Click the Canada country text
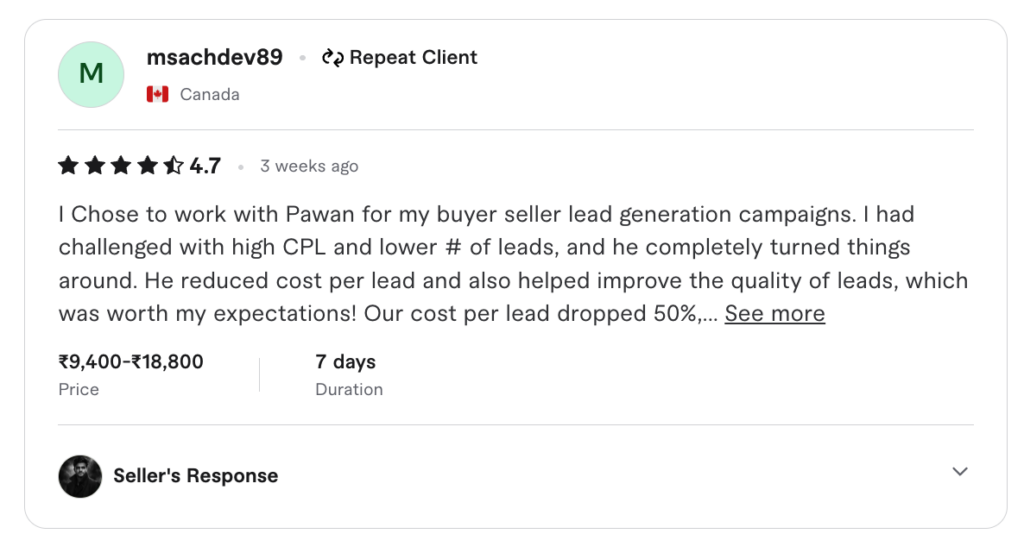This screenshot has width=1024, height=540. pos(209,95)
